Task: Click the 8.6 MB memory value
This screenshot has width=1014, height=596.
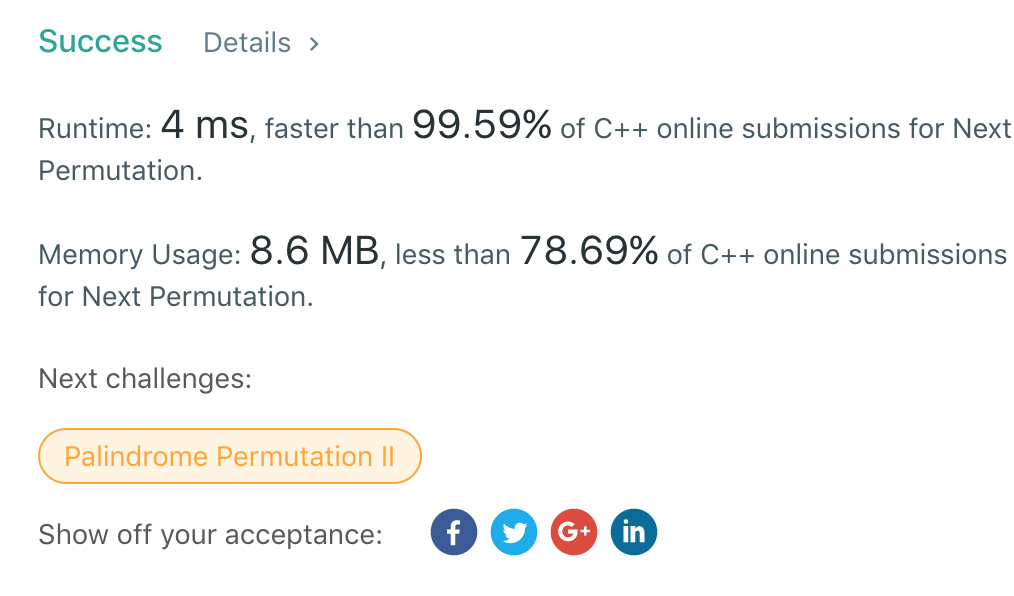Action: click(x=314, y=252)
